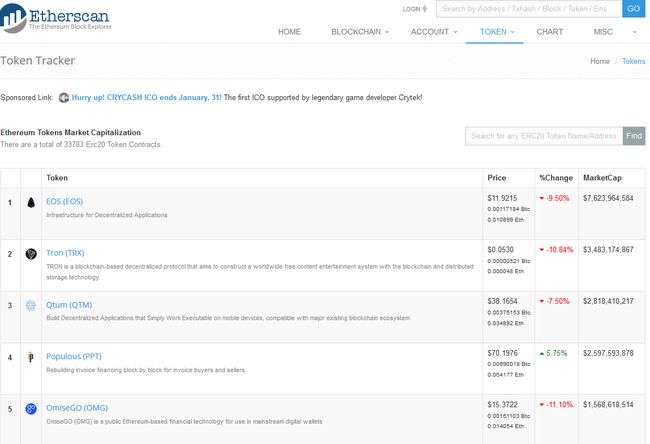Expand the chevron right of MISC

tap(634, 32)
